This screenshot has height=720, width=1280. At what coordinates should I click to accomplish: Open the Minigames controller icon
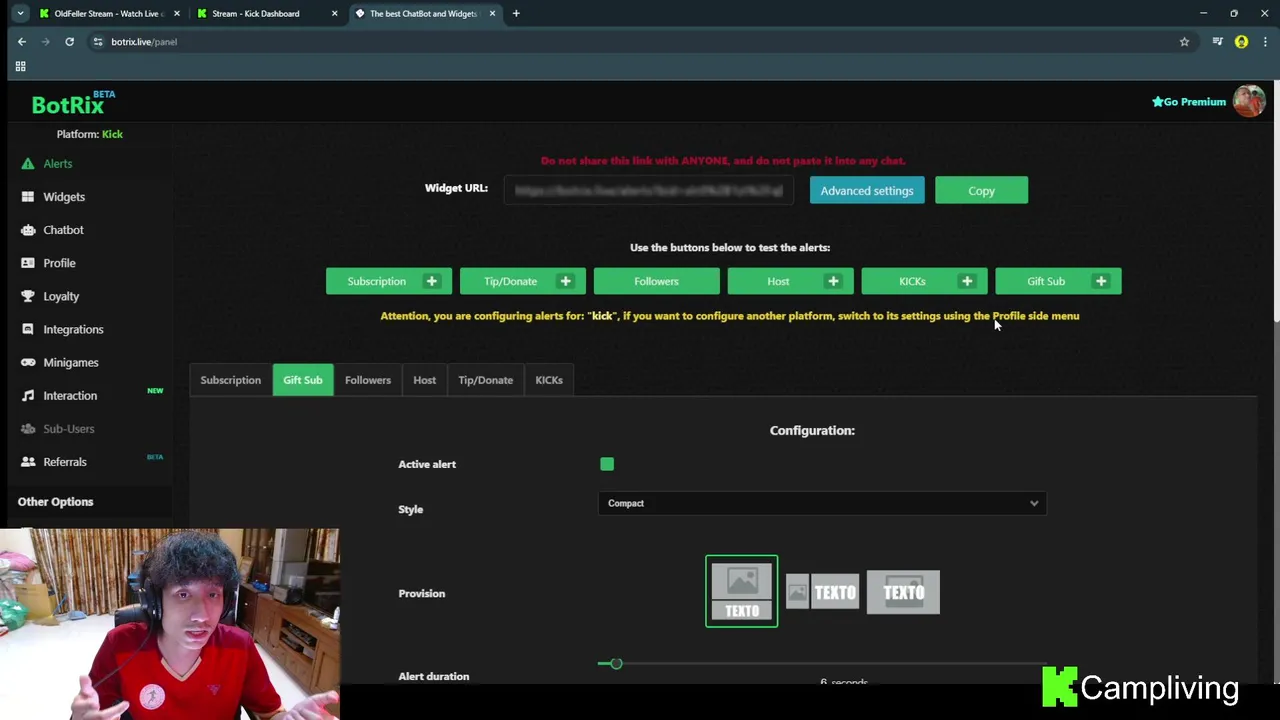point(27,362)
